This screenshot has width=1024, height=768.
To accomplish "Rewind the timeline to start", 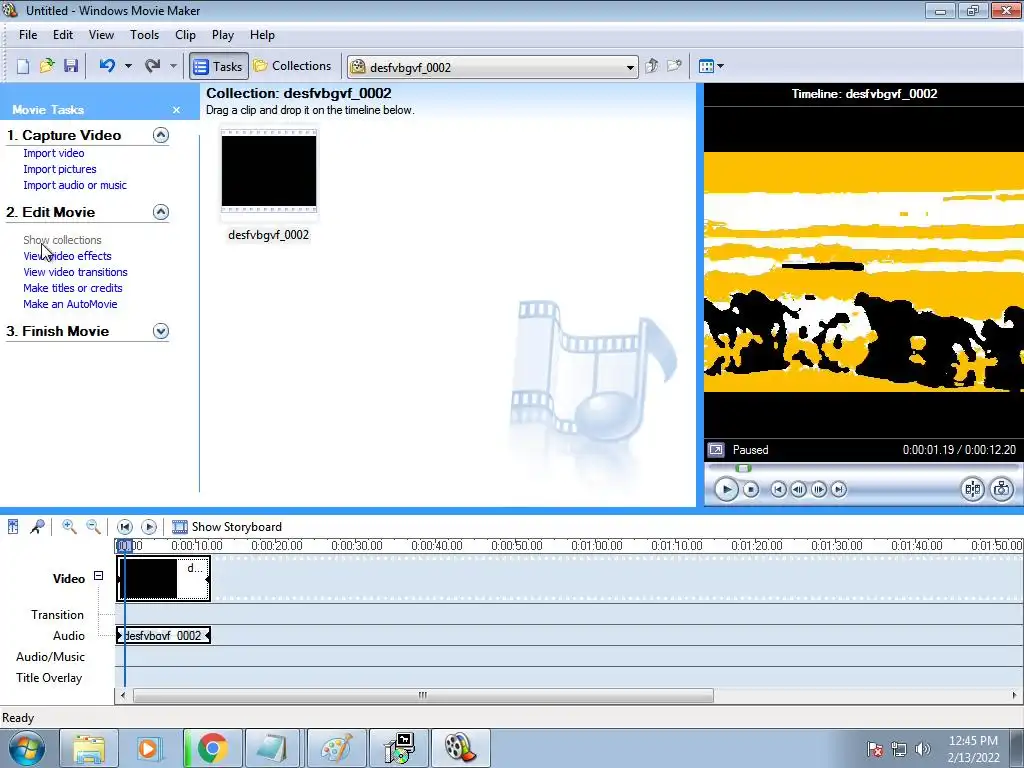I will [x=125, y=526].
